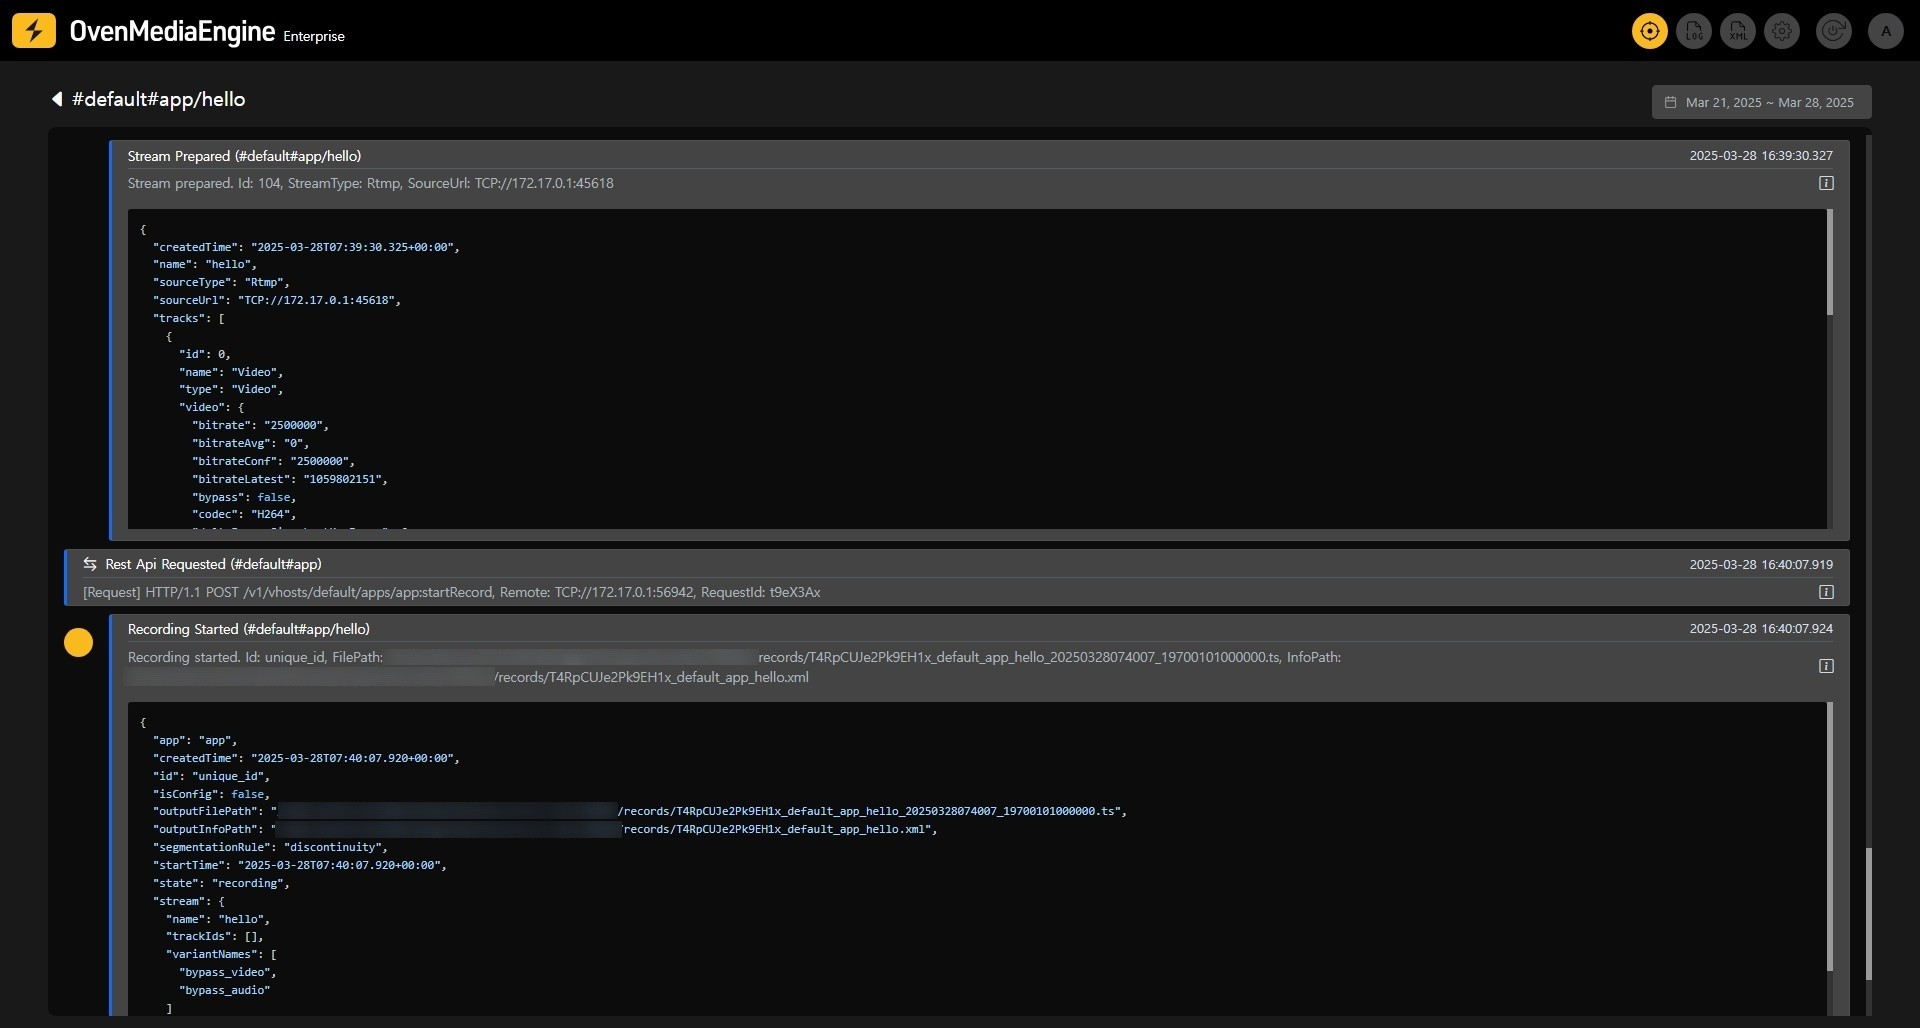Viewport: 1920px width, 1028px height.
Task: Select 'Recording Started (#default#app/hello)' title
Action: coord(248,629)
